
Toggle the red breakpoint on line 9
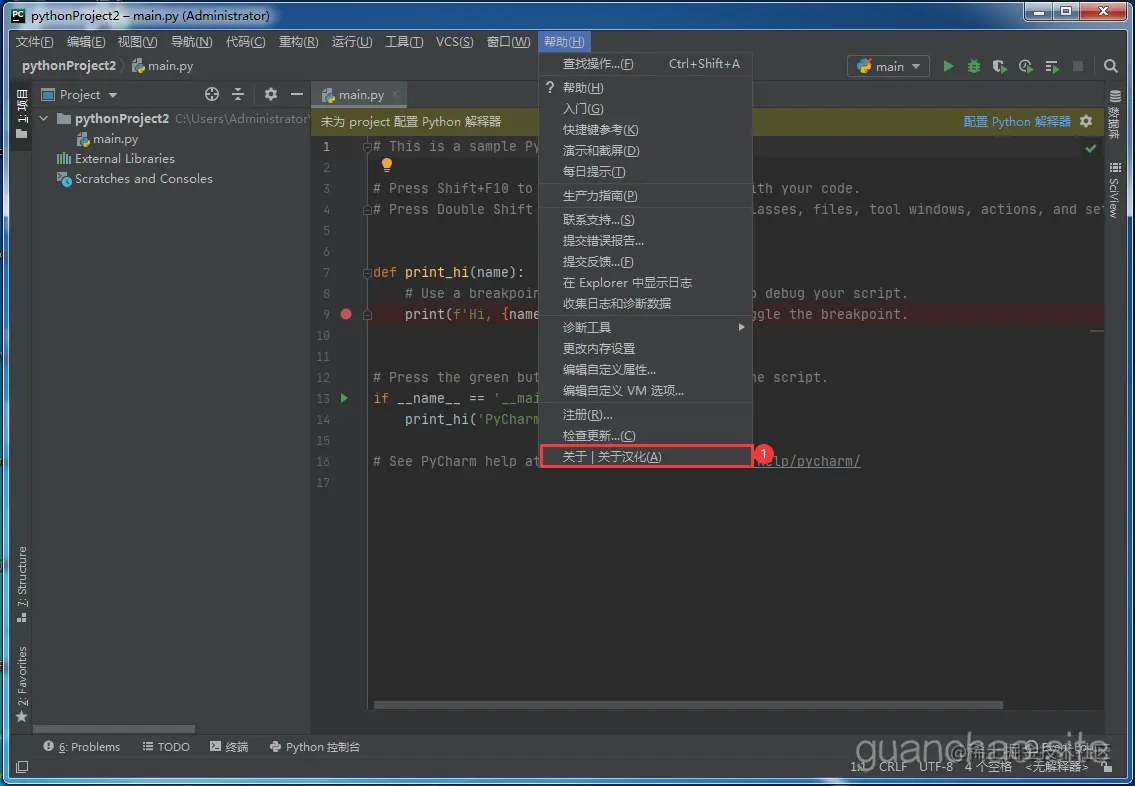pyautogui.click(x=346, y=314)
